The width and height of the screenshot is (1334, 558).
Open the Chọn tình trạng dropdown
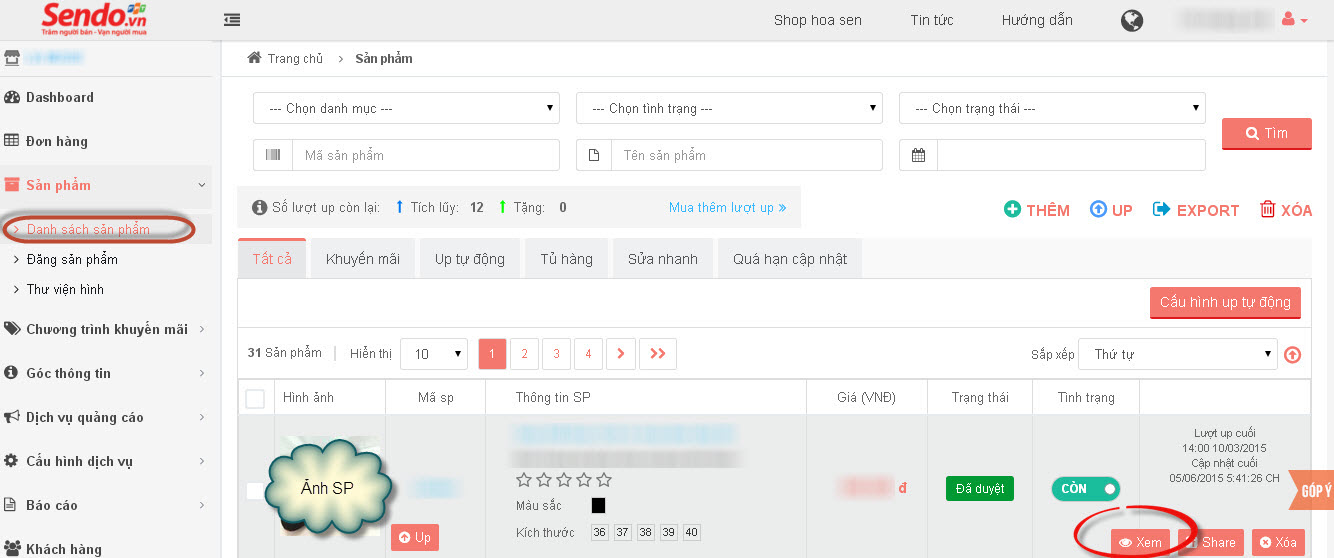tap(729, 108)
